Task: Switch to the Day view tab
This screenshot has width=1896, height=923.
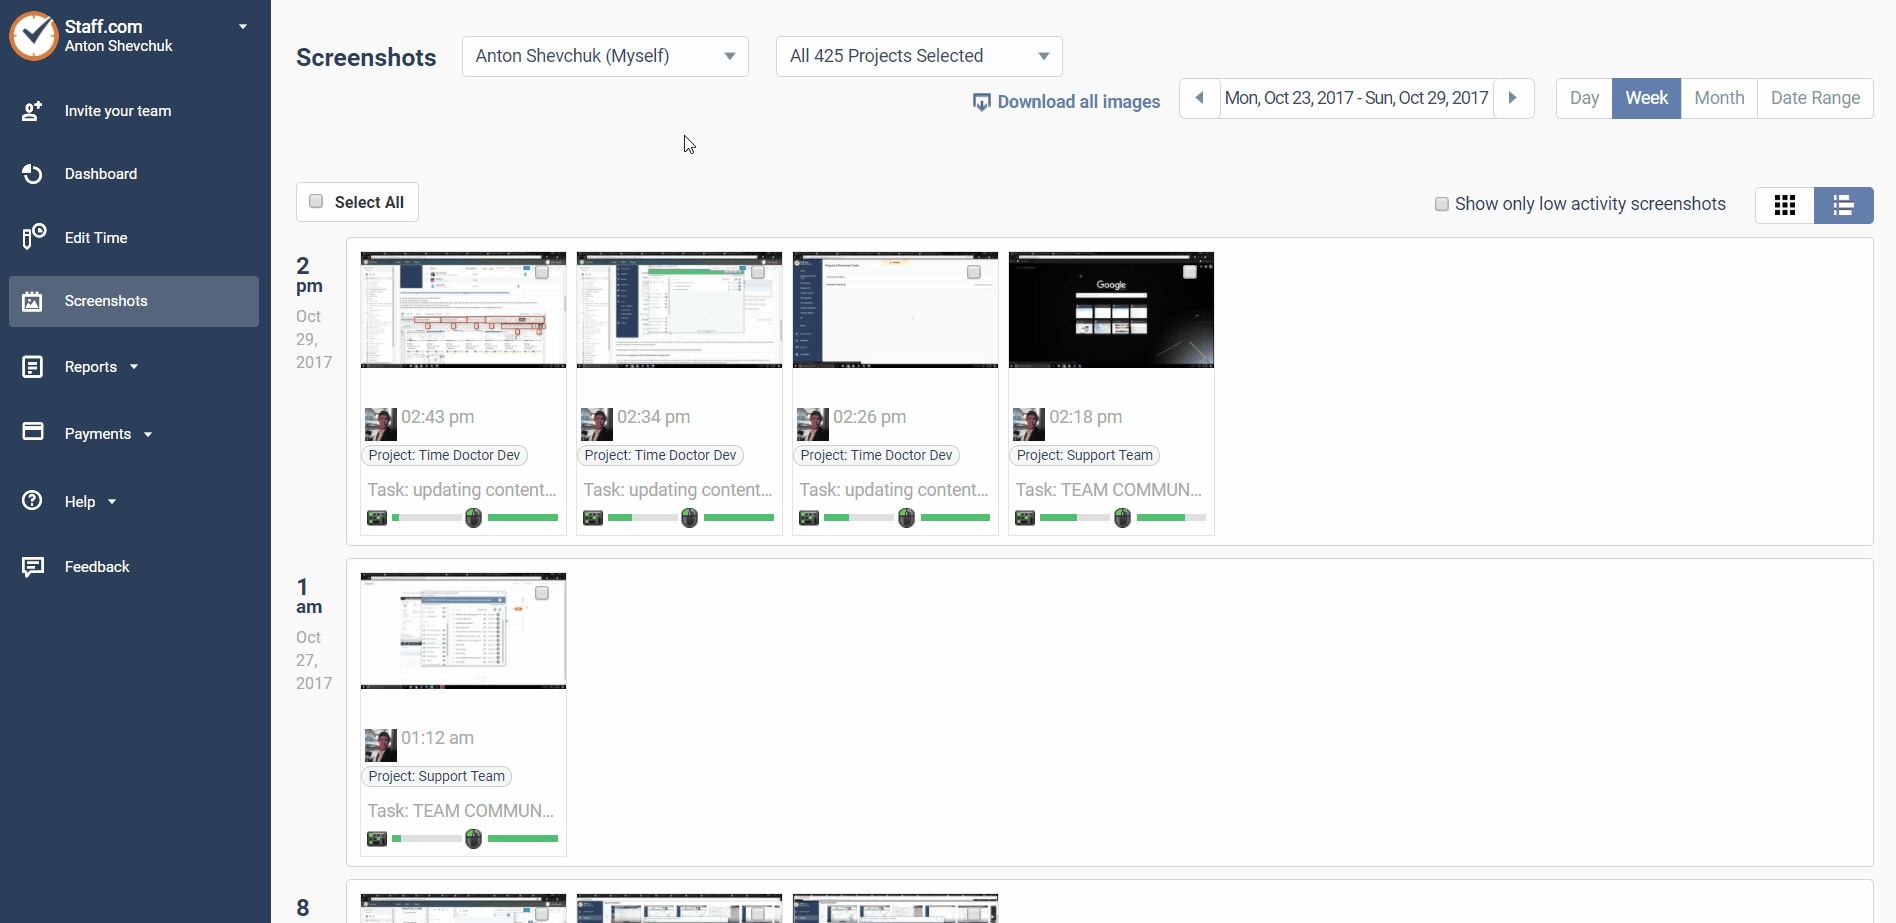Action: coord(1584,97)
